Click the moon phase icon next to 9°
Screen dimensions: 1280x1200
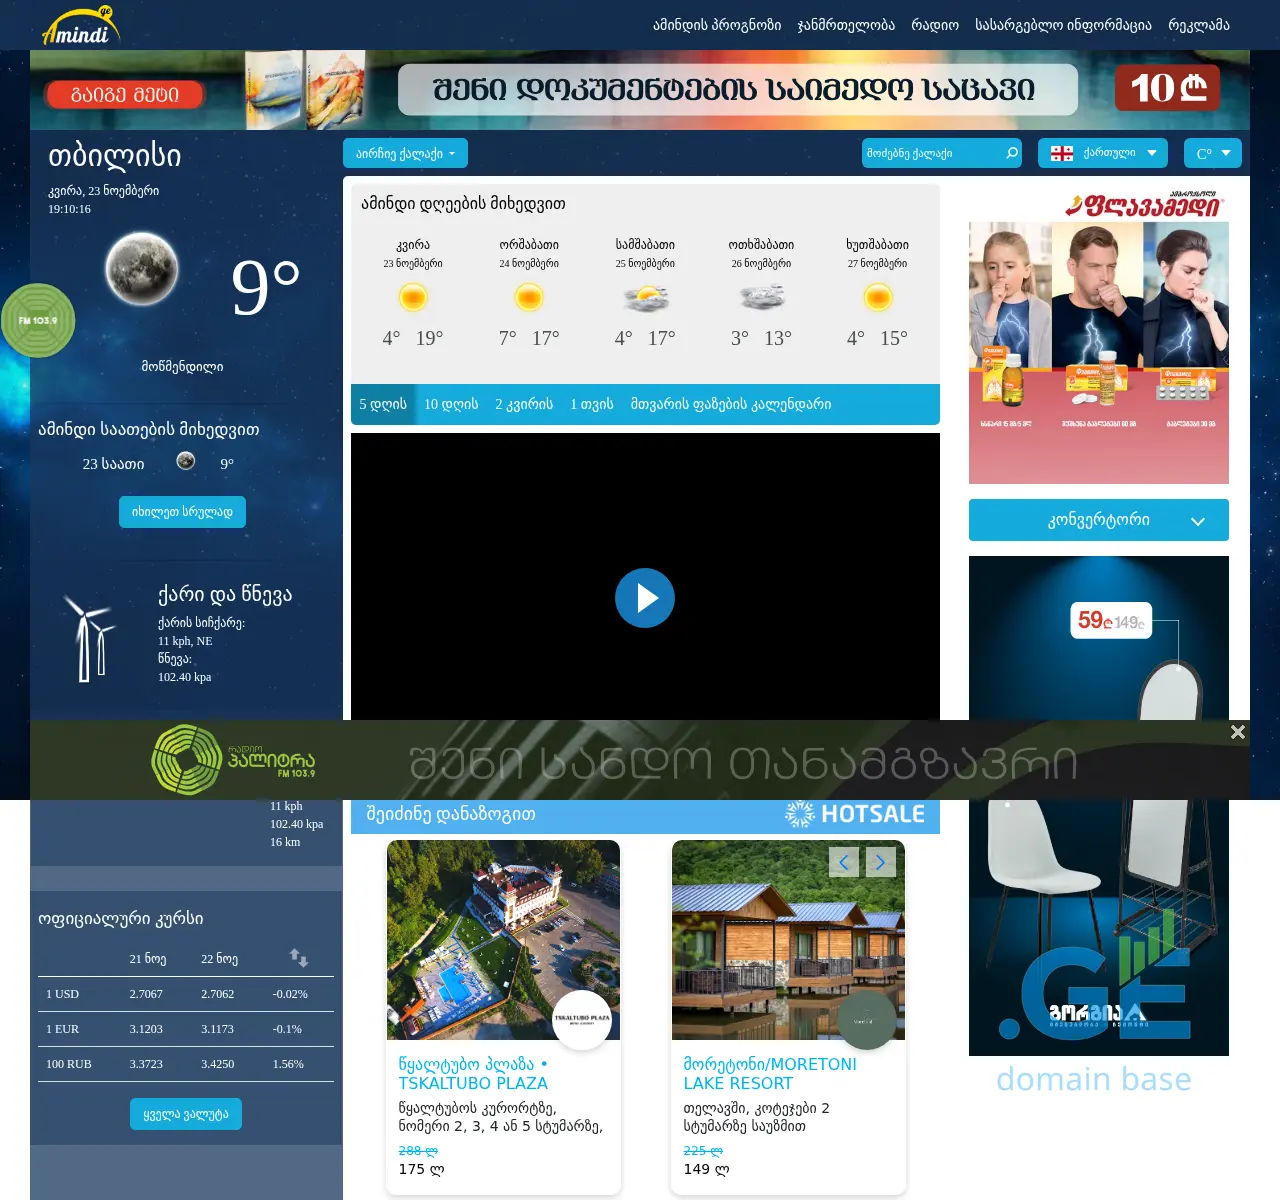pyautogui.click(x=142, y=270)
